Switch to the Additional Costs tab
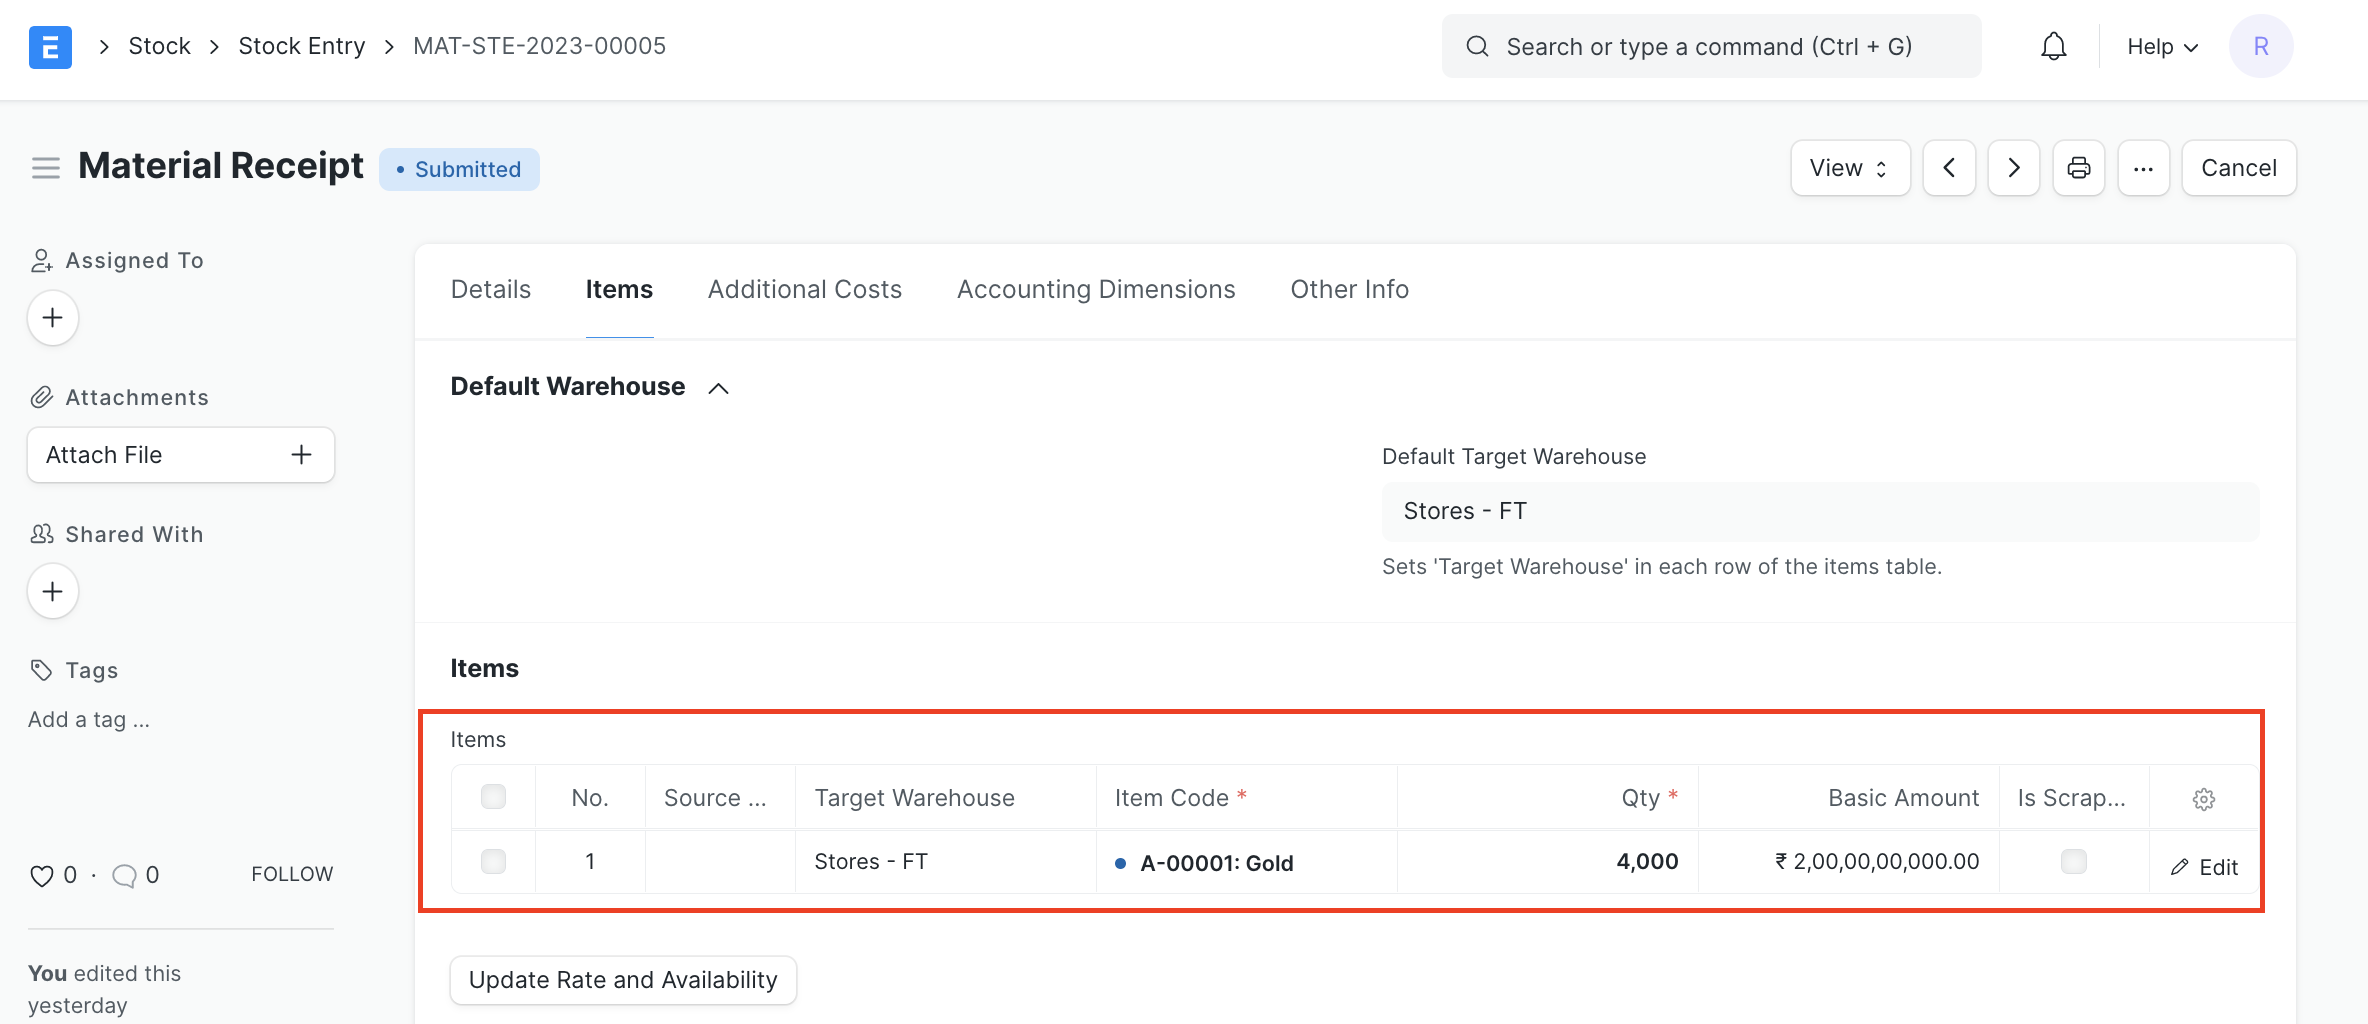The height and width of the screenshot is (1024, 2368). (804, 290)
